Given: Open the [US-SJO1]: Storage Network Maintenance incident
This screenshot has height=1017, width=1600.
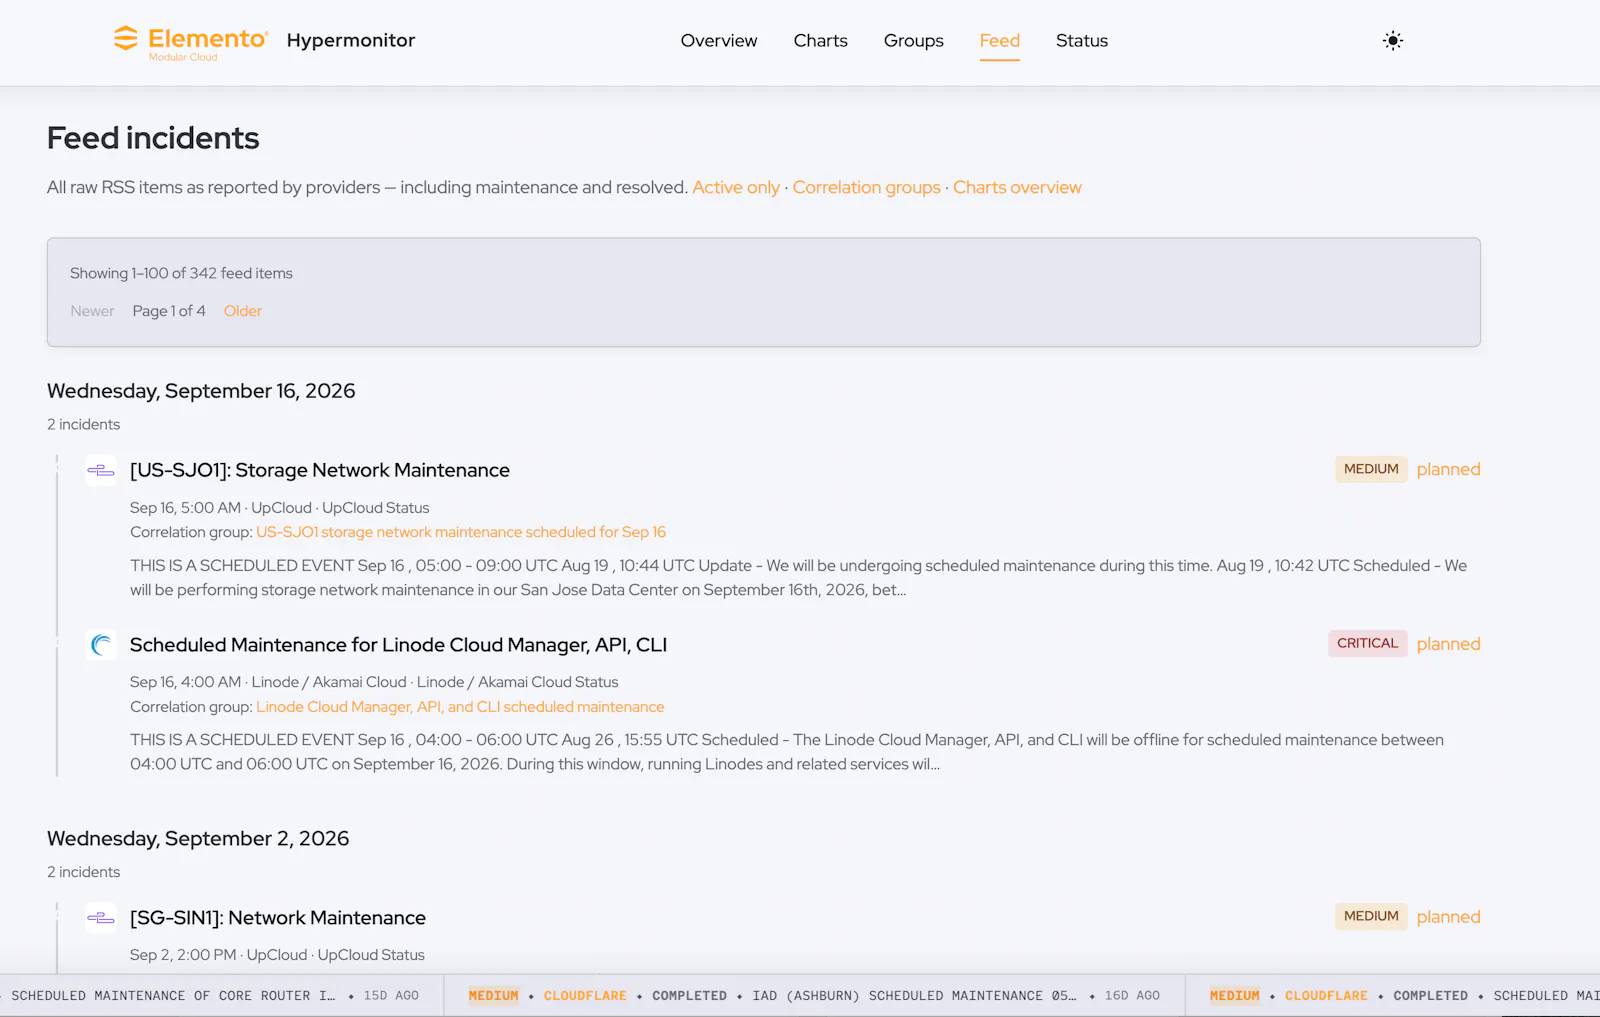Looking at the screenshot, I should coord(320,470).
